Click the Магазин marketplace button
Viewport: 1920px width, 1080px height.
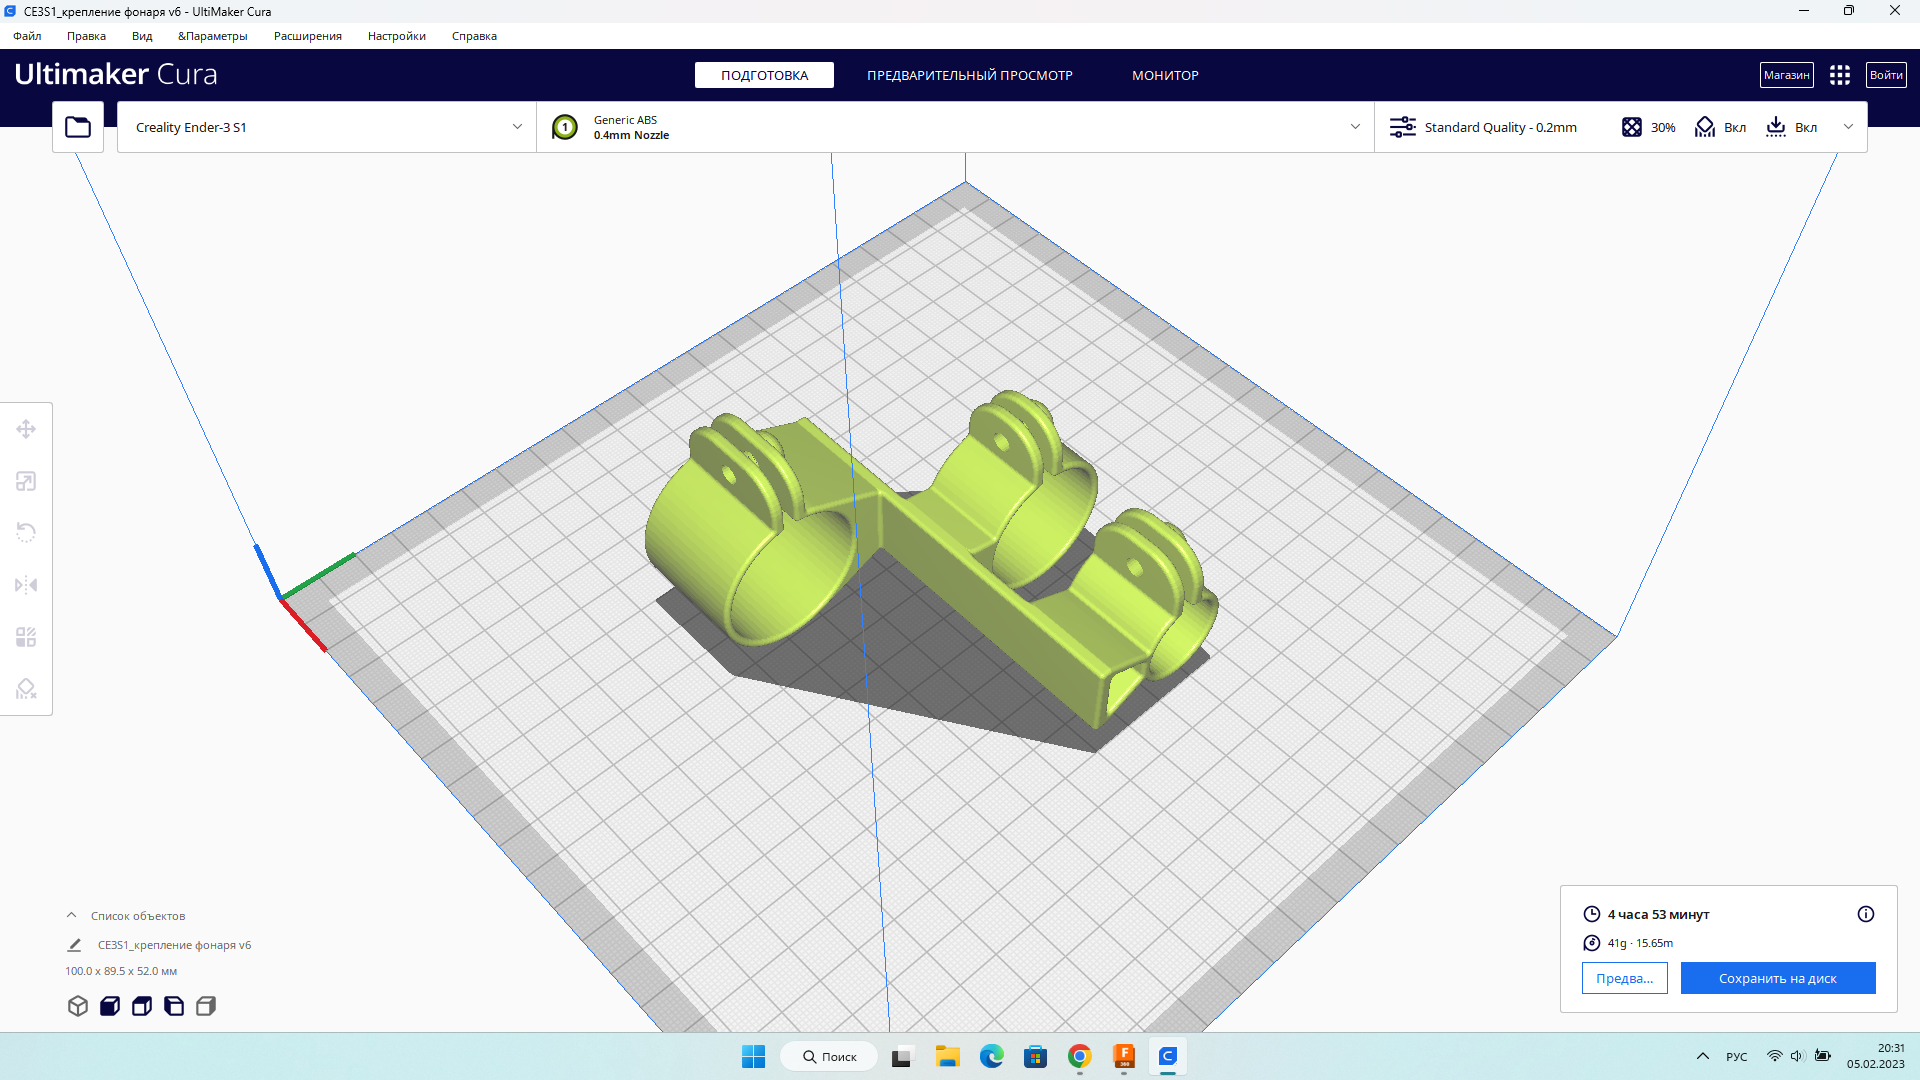click(1786, 75)
